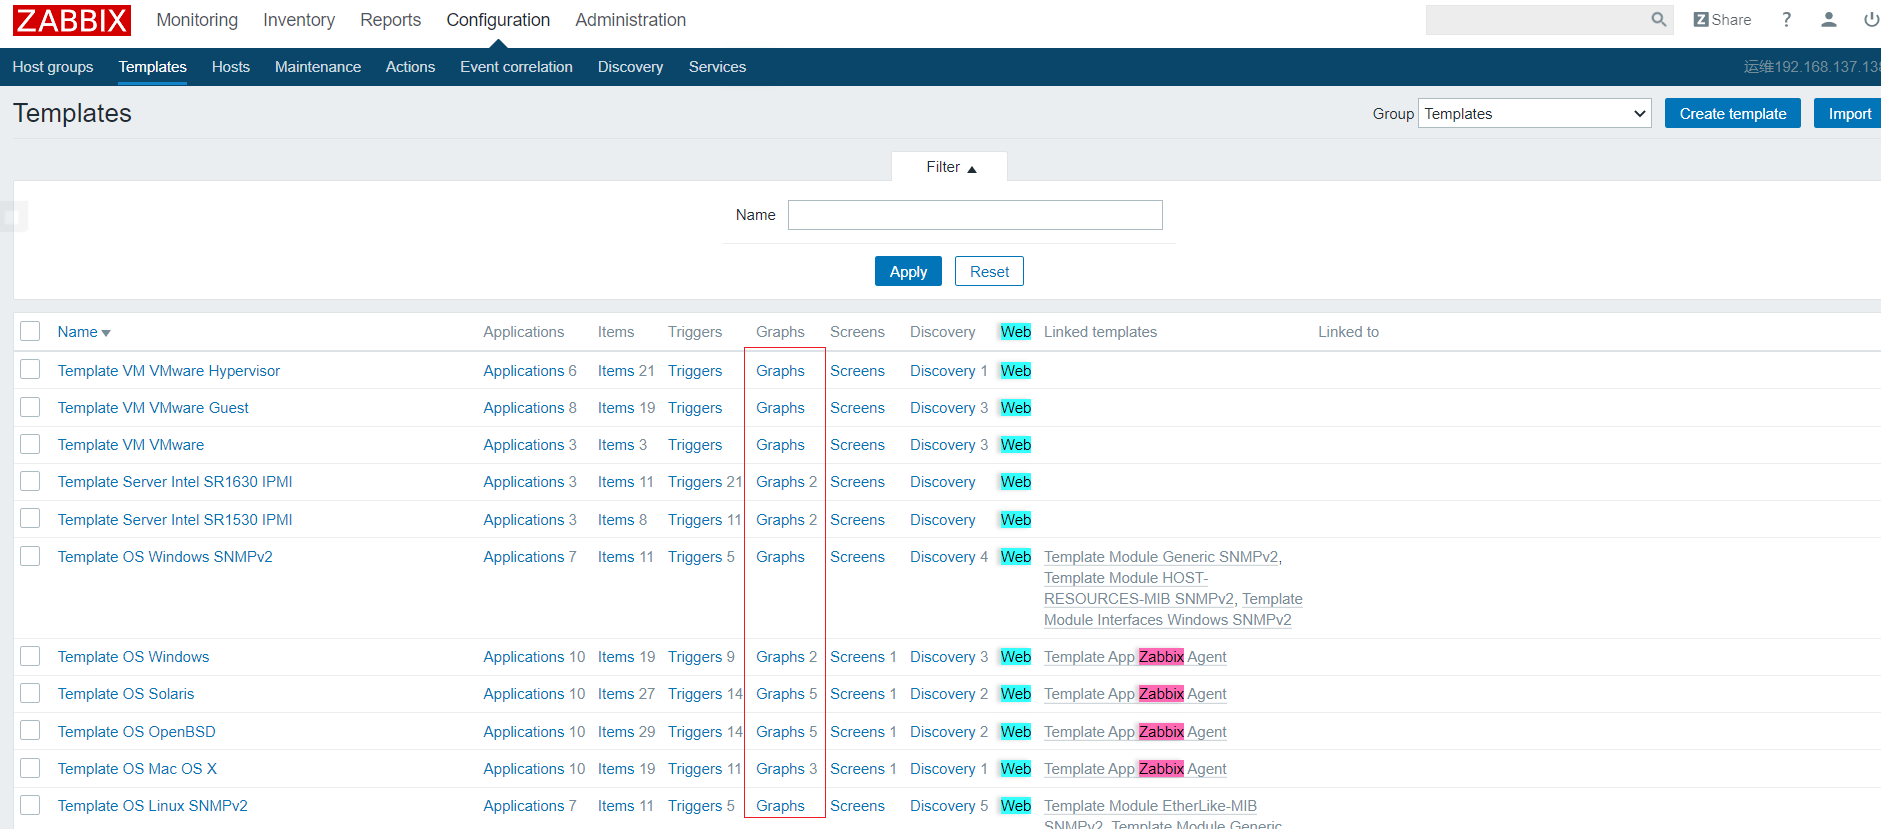Check Template OS Linux SNMPv2 row

(x=30, y=805)
